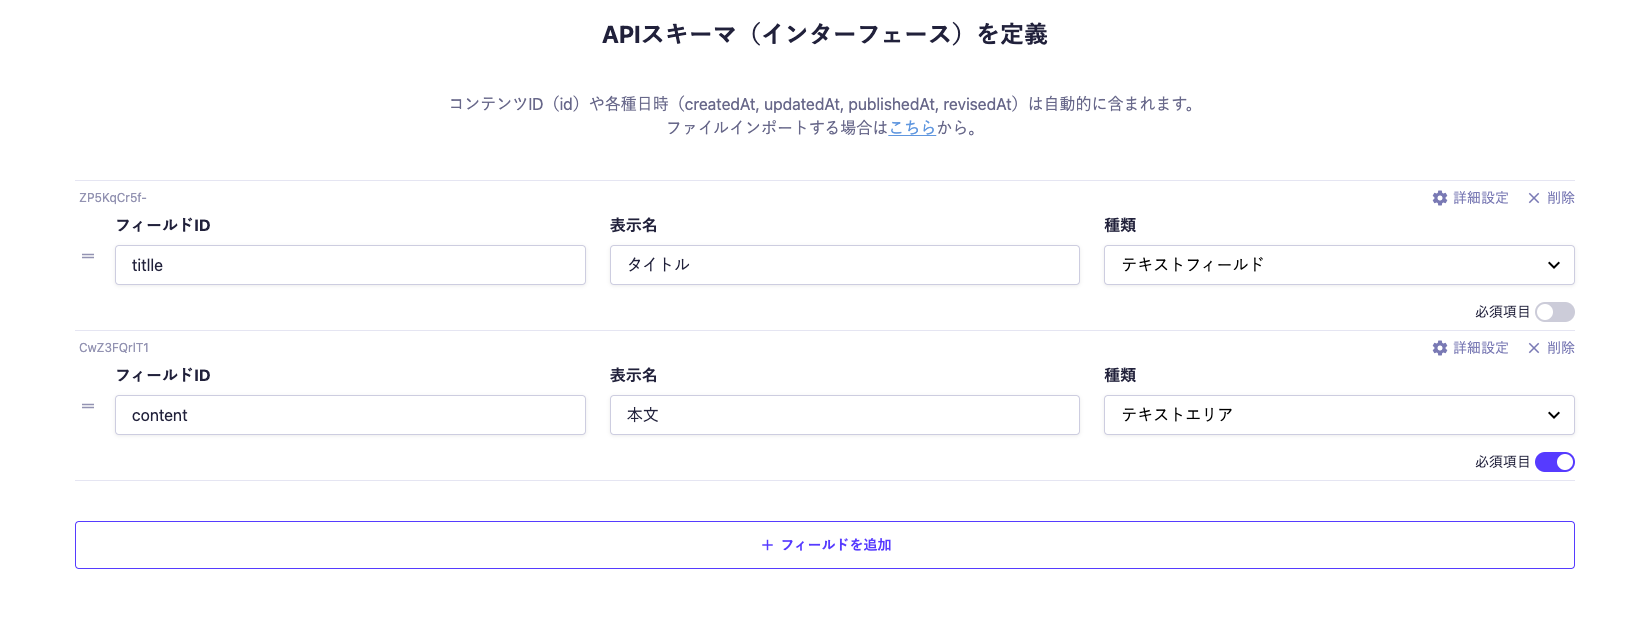
Task: Click the chevron on the テキストフィールド selector
Action: pyautogui.click(x=1554, y=265)
